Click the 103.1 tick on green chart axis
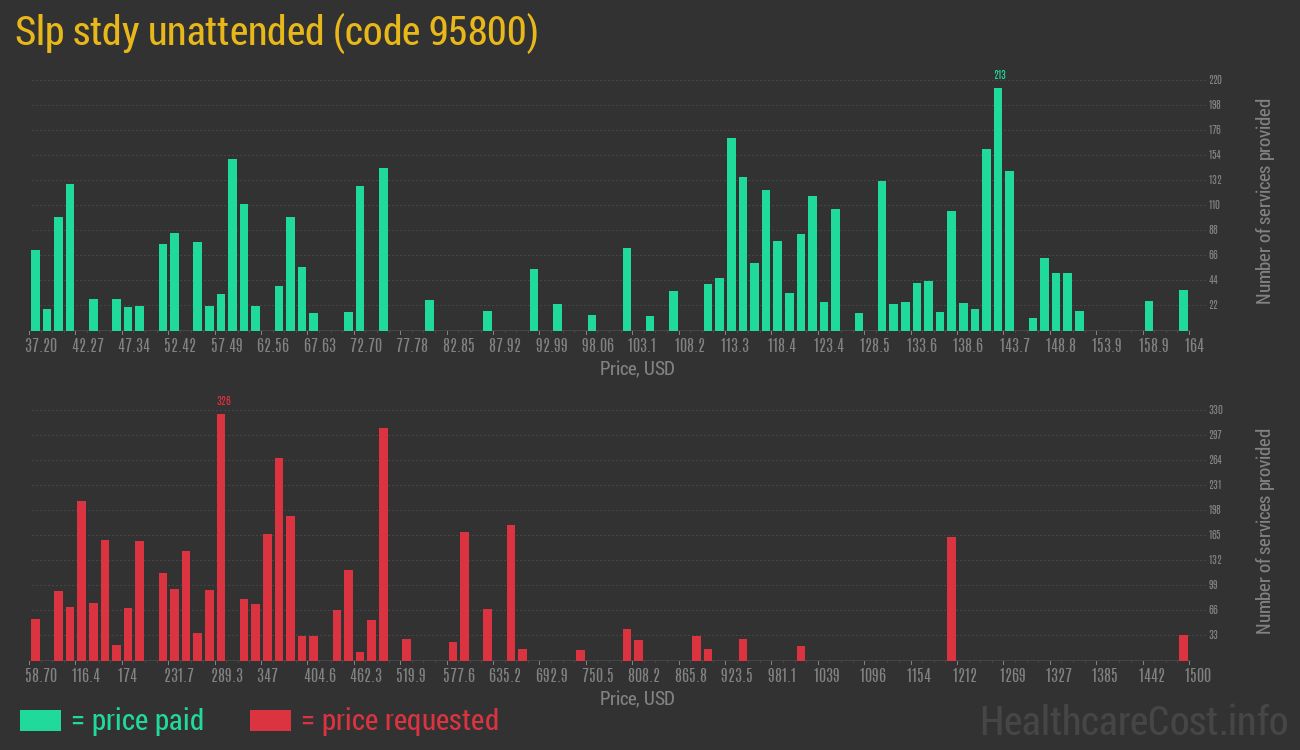Image resolution: width=1300 pixels, height=750 pixels. (x=641, y=346)
